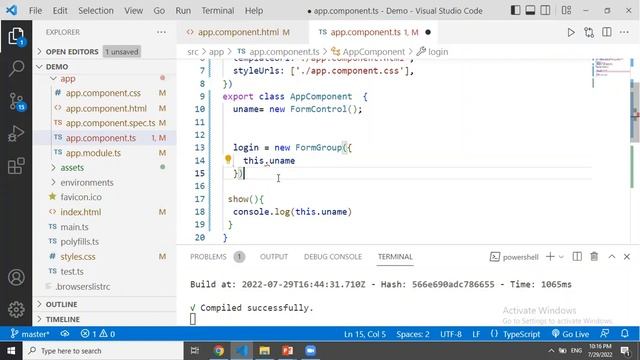
Task: Open the Manage settings gear
Action: (x=16, y=309)
